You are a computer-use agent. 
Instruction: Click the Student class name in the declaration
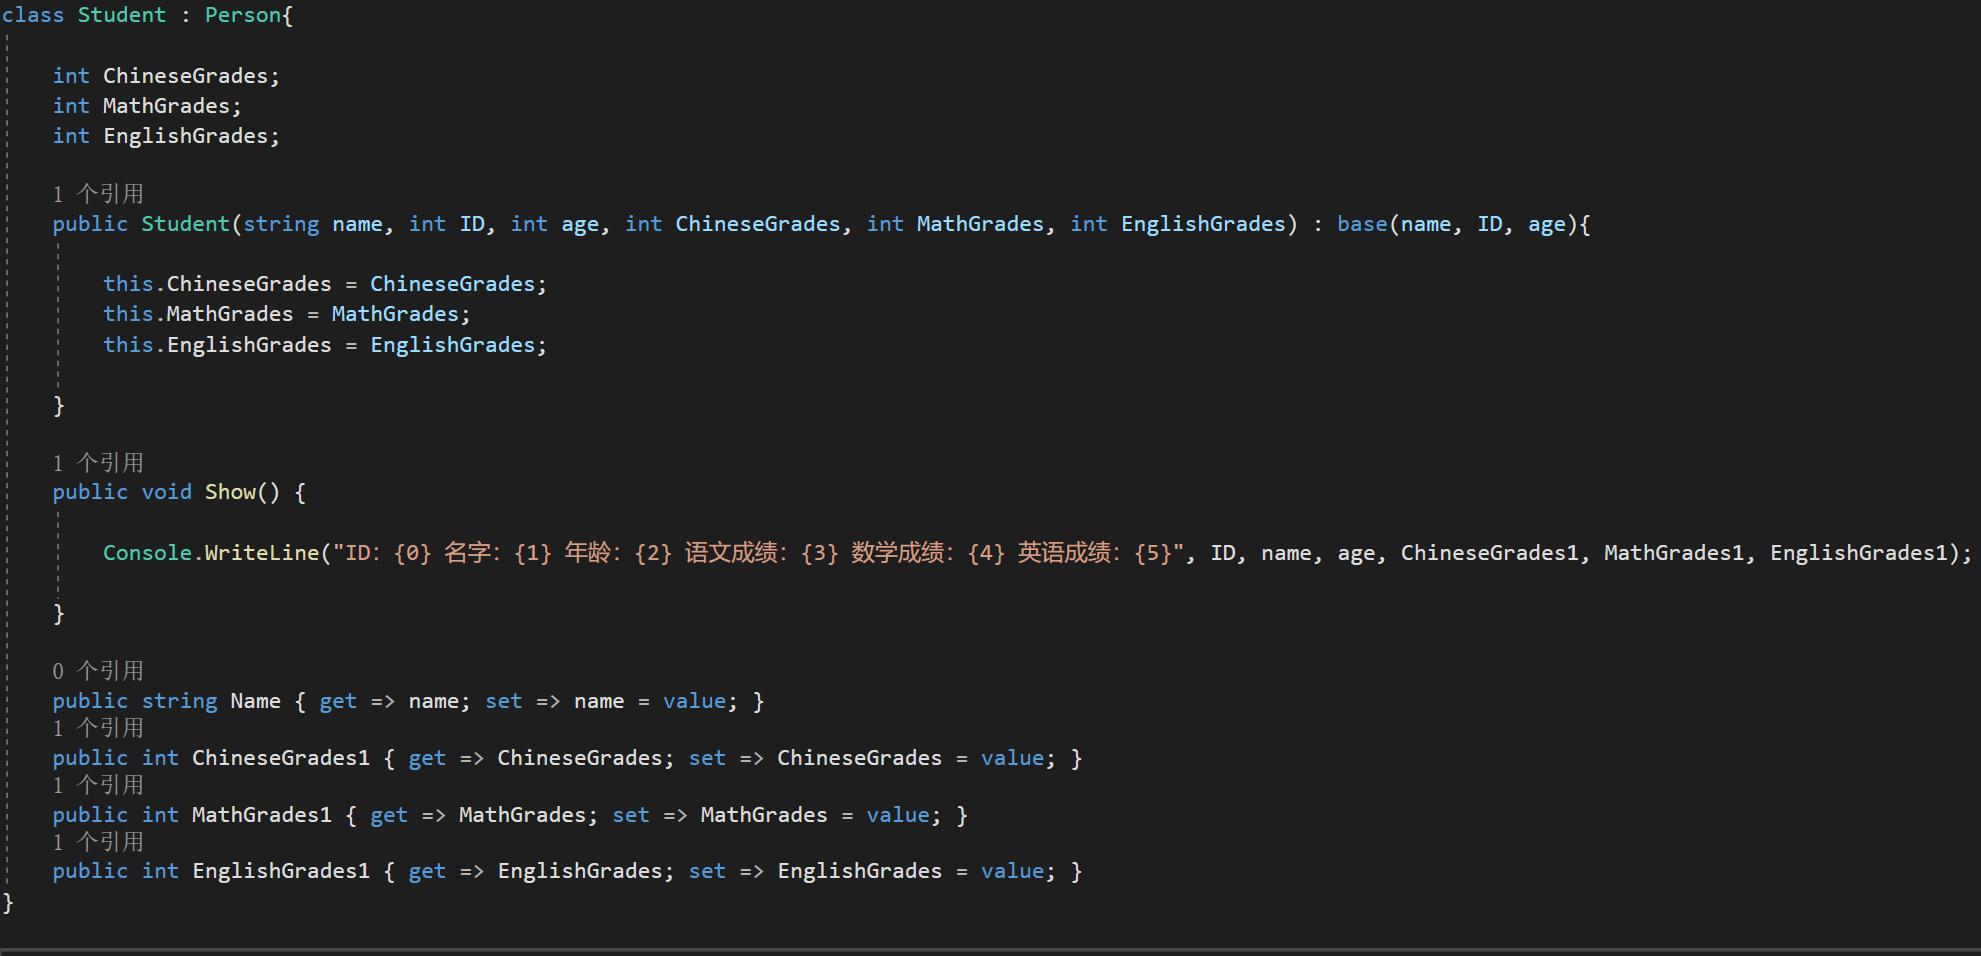pos(122,15)
